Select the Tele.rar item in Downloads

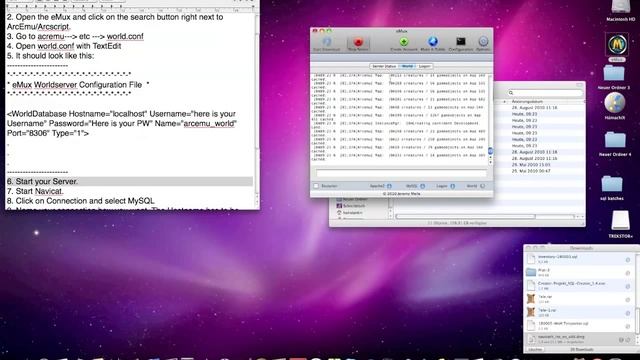click(579, 299)
